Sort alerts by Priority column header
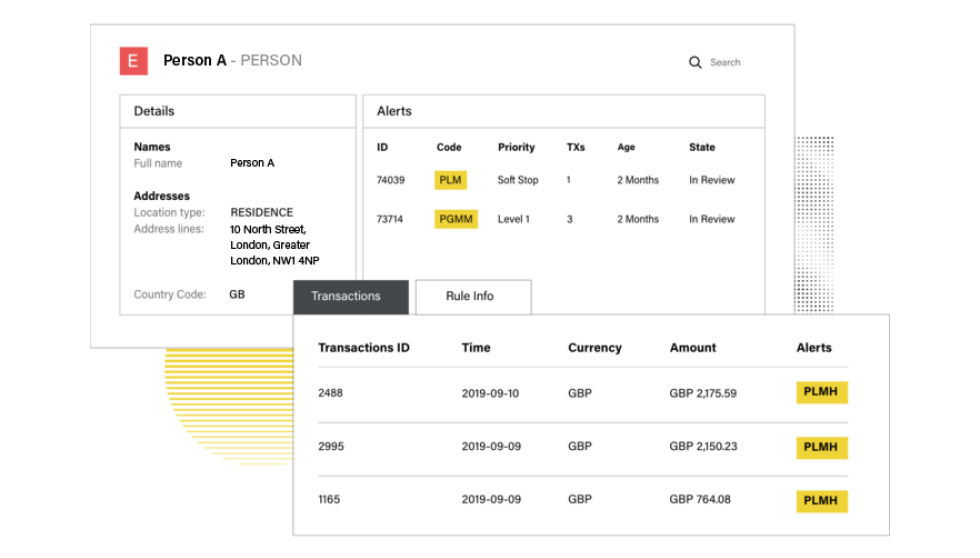 (516, 147)
